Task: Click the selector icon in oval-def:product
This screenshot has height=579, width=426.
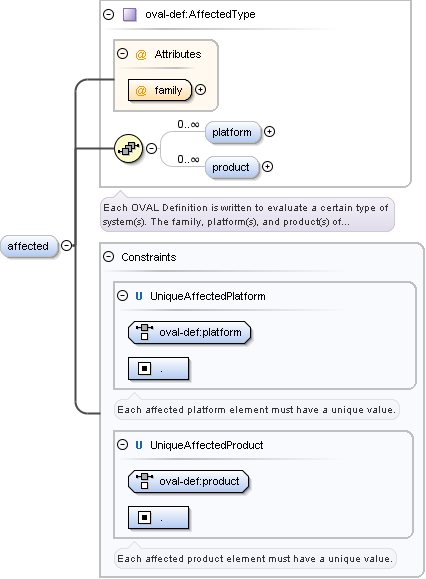Action: coord(144,480)
